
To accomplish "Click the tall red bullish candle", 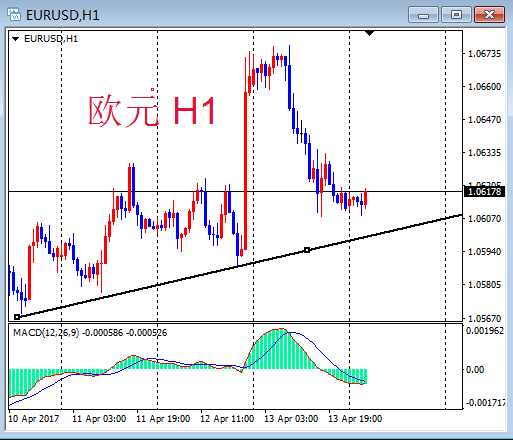I will click(246, 170).
